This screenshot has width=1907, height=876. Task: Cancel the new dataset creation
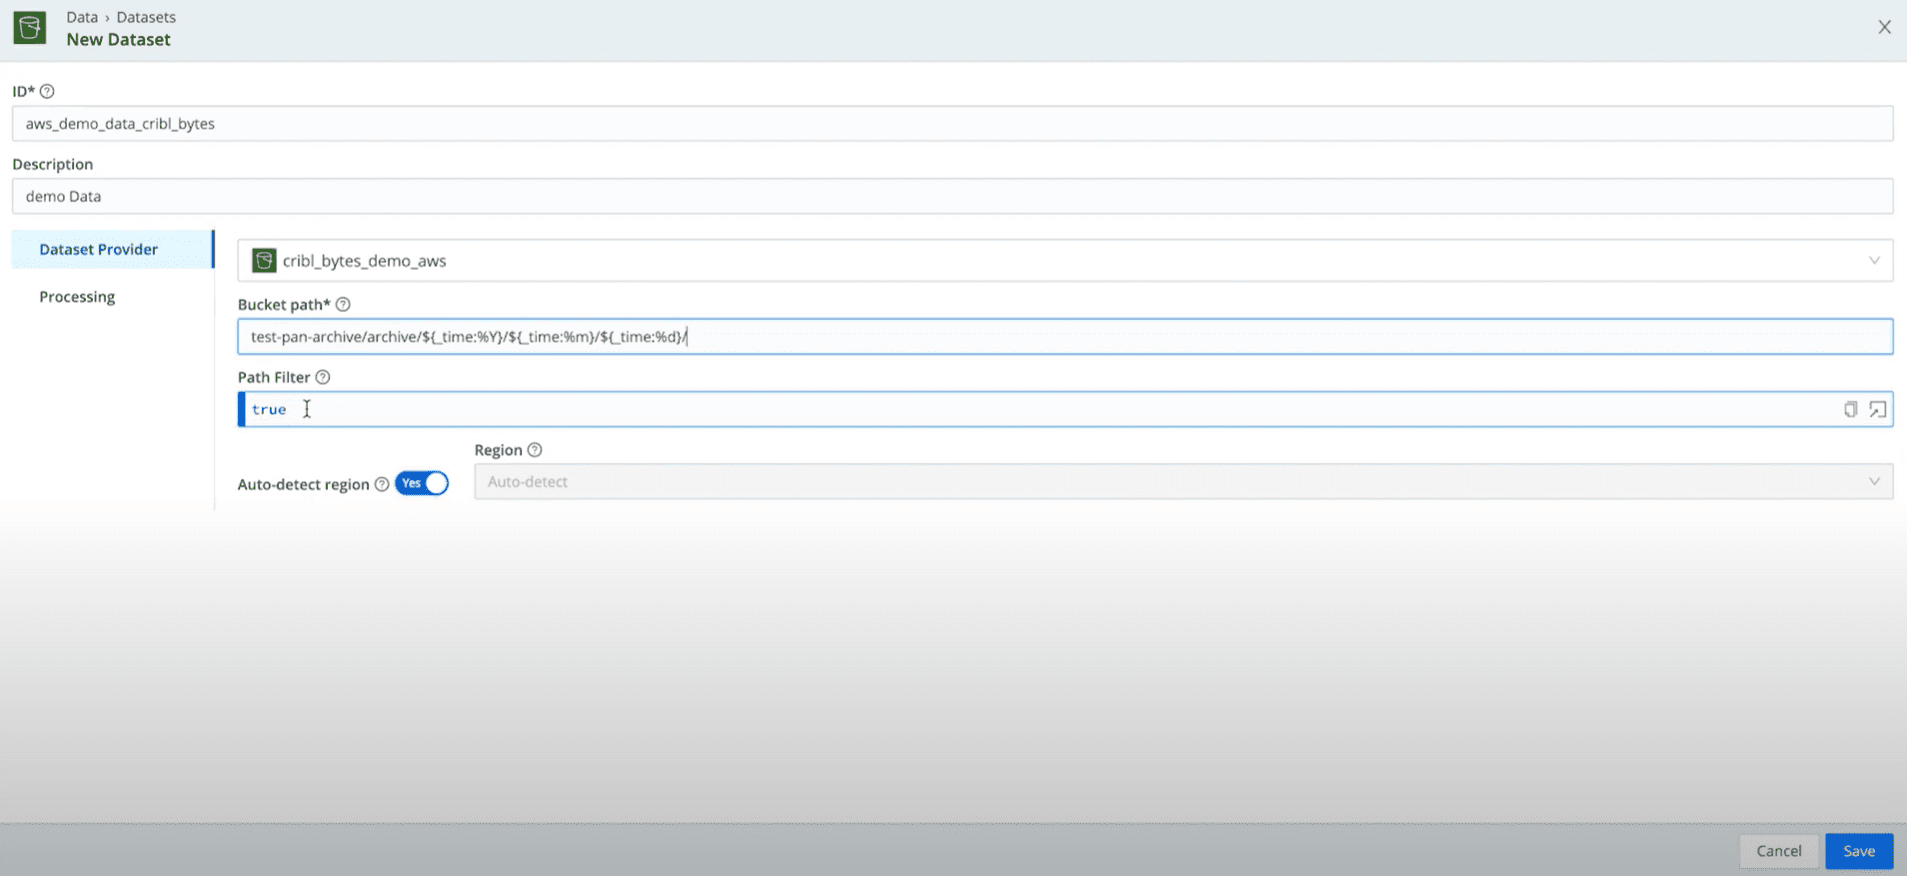1778,851
